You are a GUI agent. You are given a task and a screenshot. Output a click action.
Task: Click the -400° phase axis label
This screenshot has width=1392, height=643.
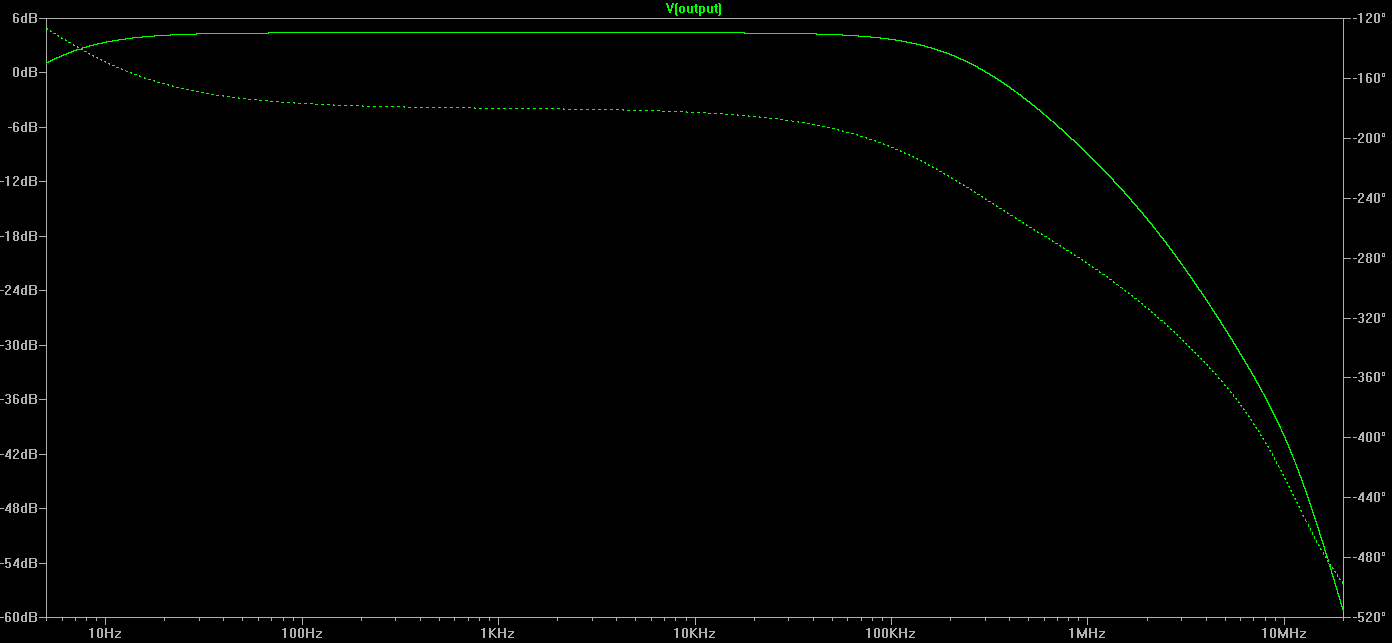point(1368,437)
